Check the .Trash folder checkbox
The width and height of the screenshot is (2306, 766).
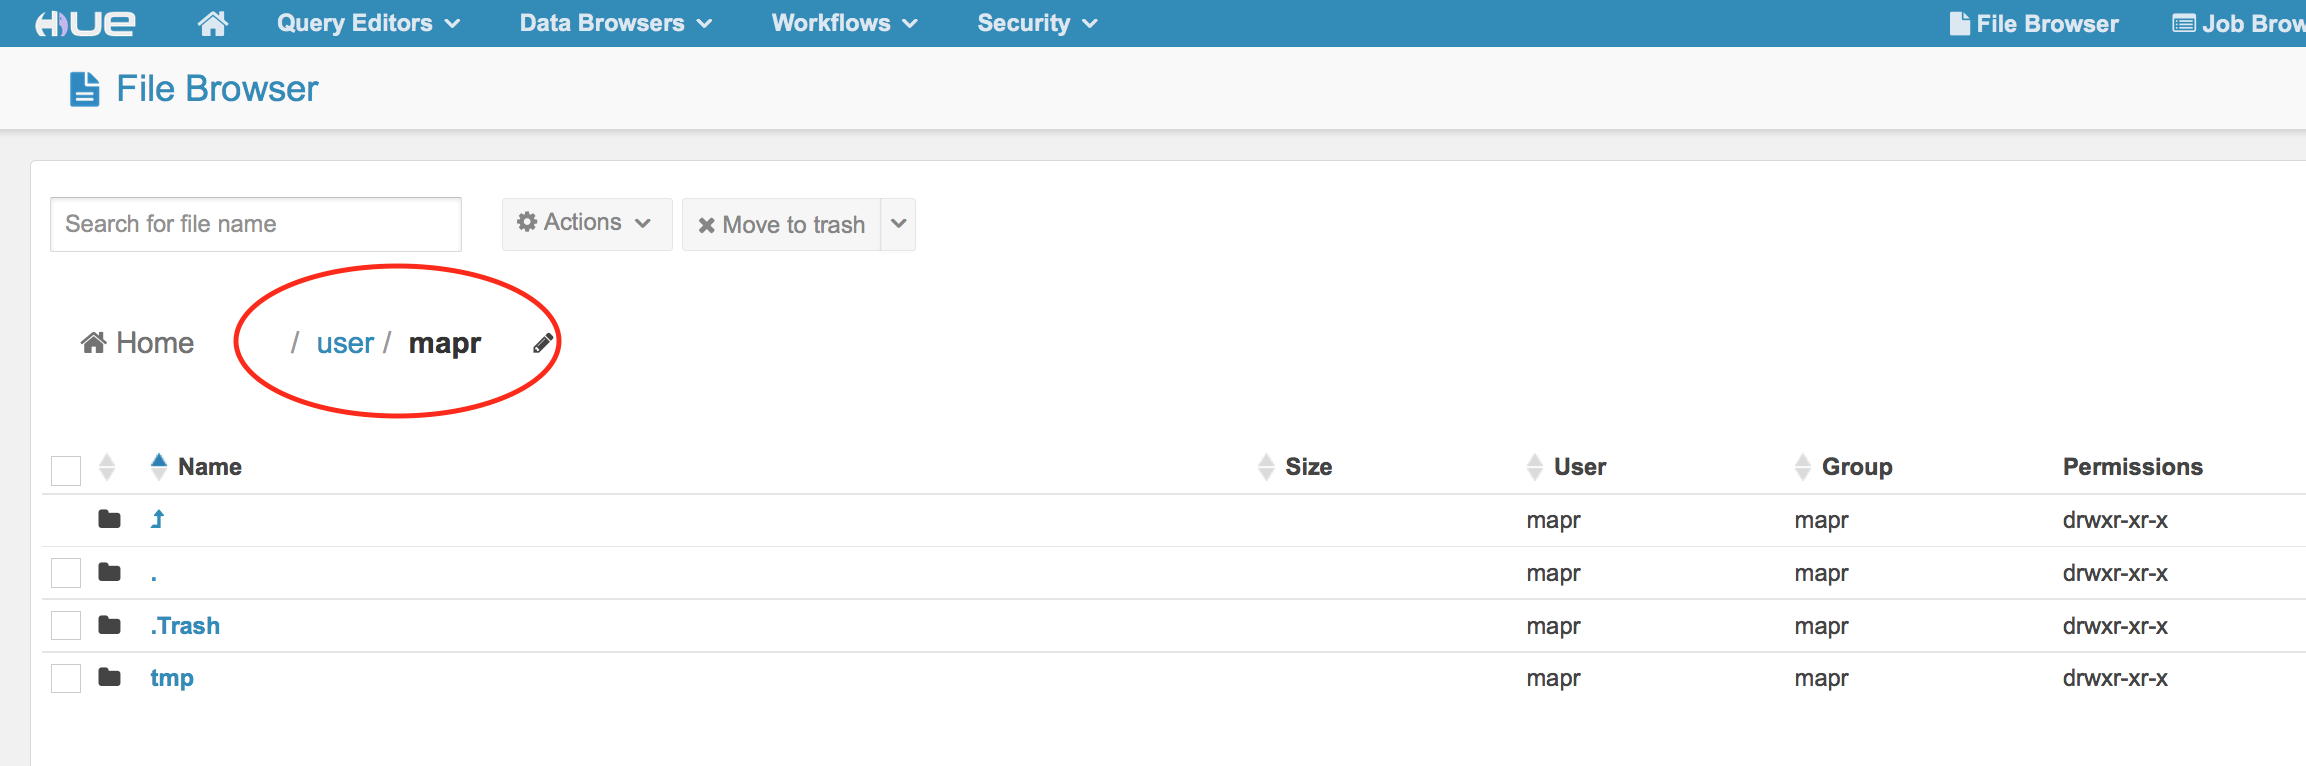tap(66, 626)
